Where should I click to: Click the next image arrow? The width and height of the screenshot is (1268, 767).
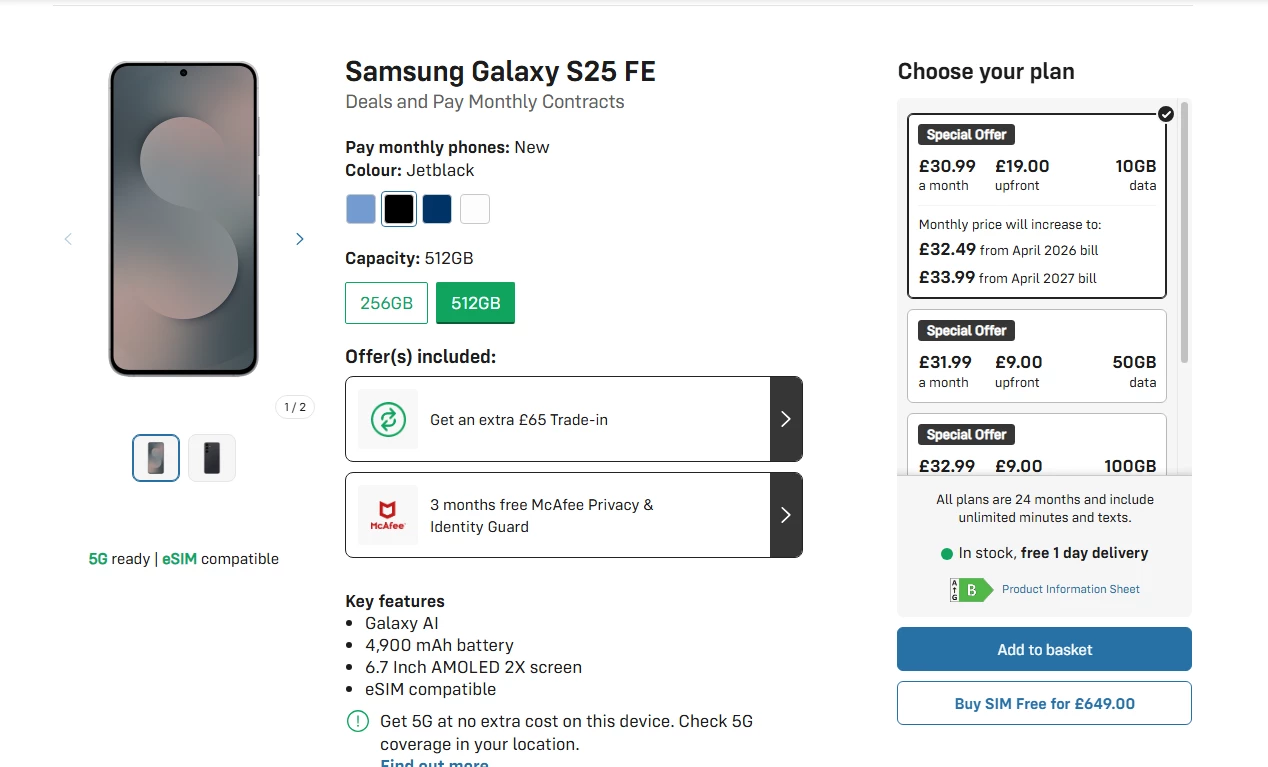(x=299, y=239)
